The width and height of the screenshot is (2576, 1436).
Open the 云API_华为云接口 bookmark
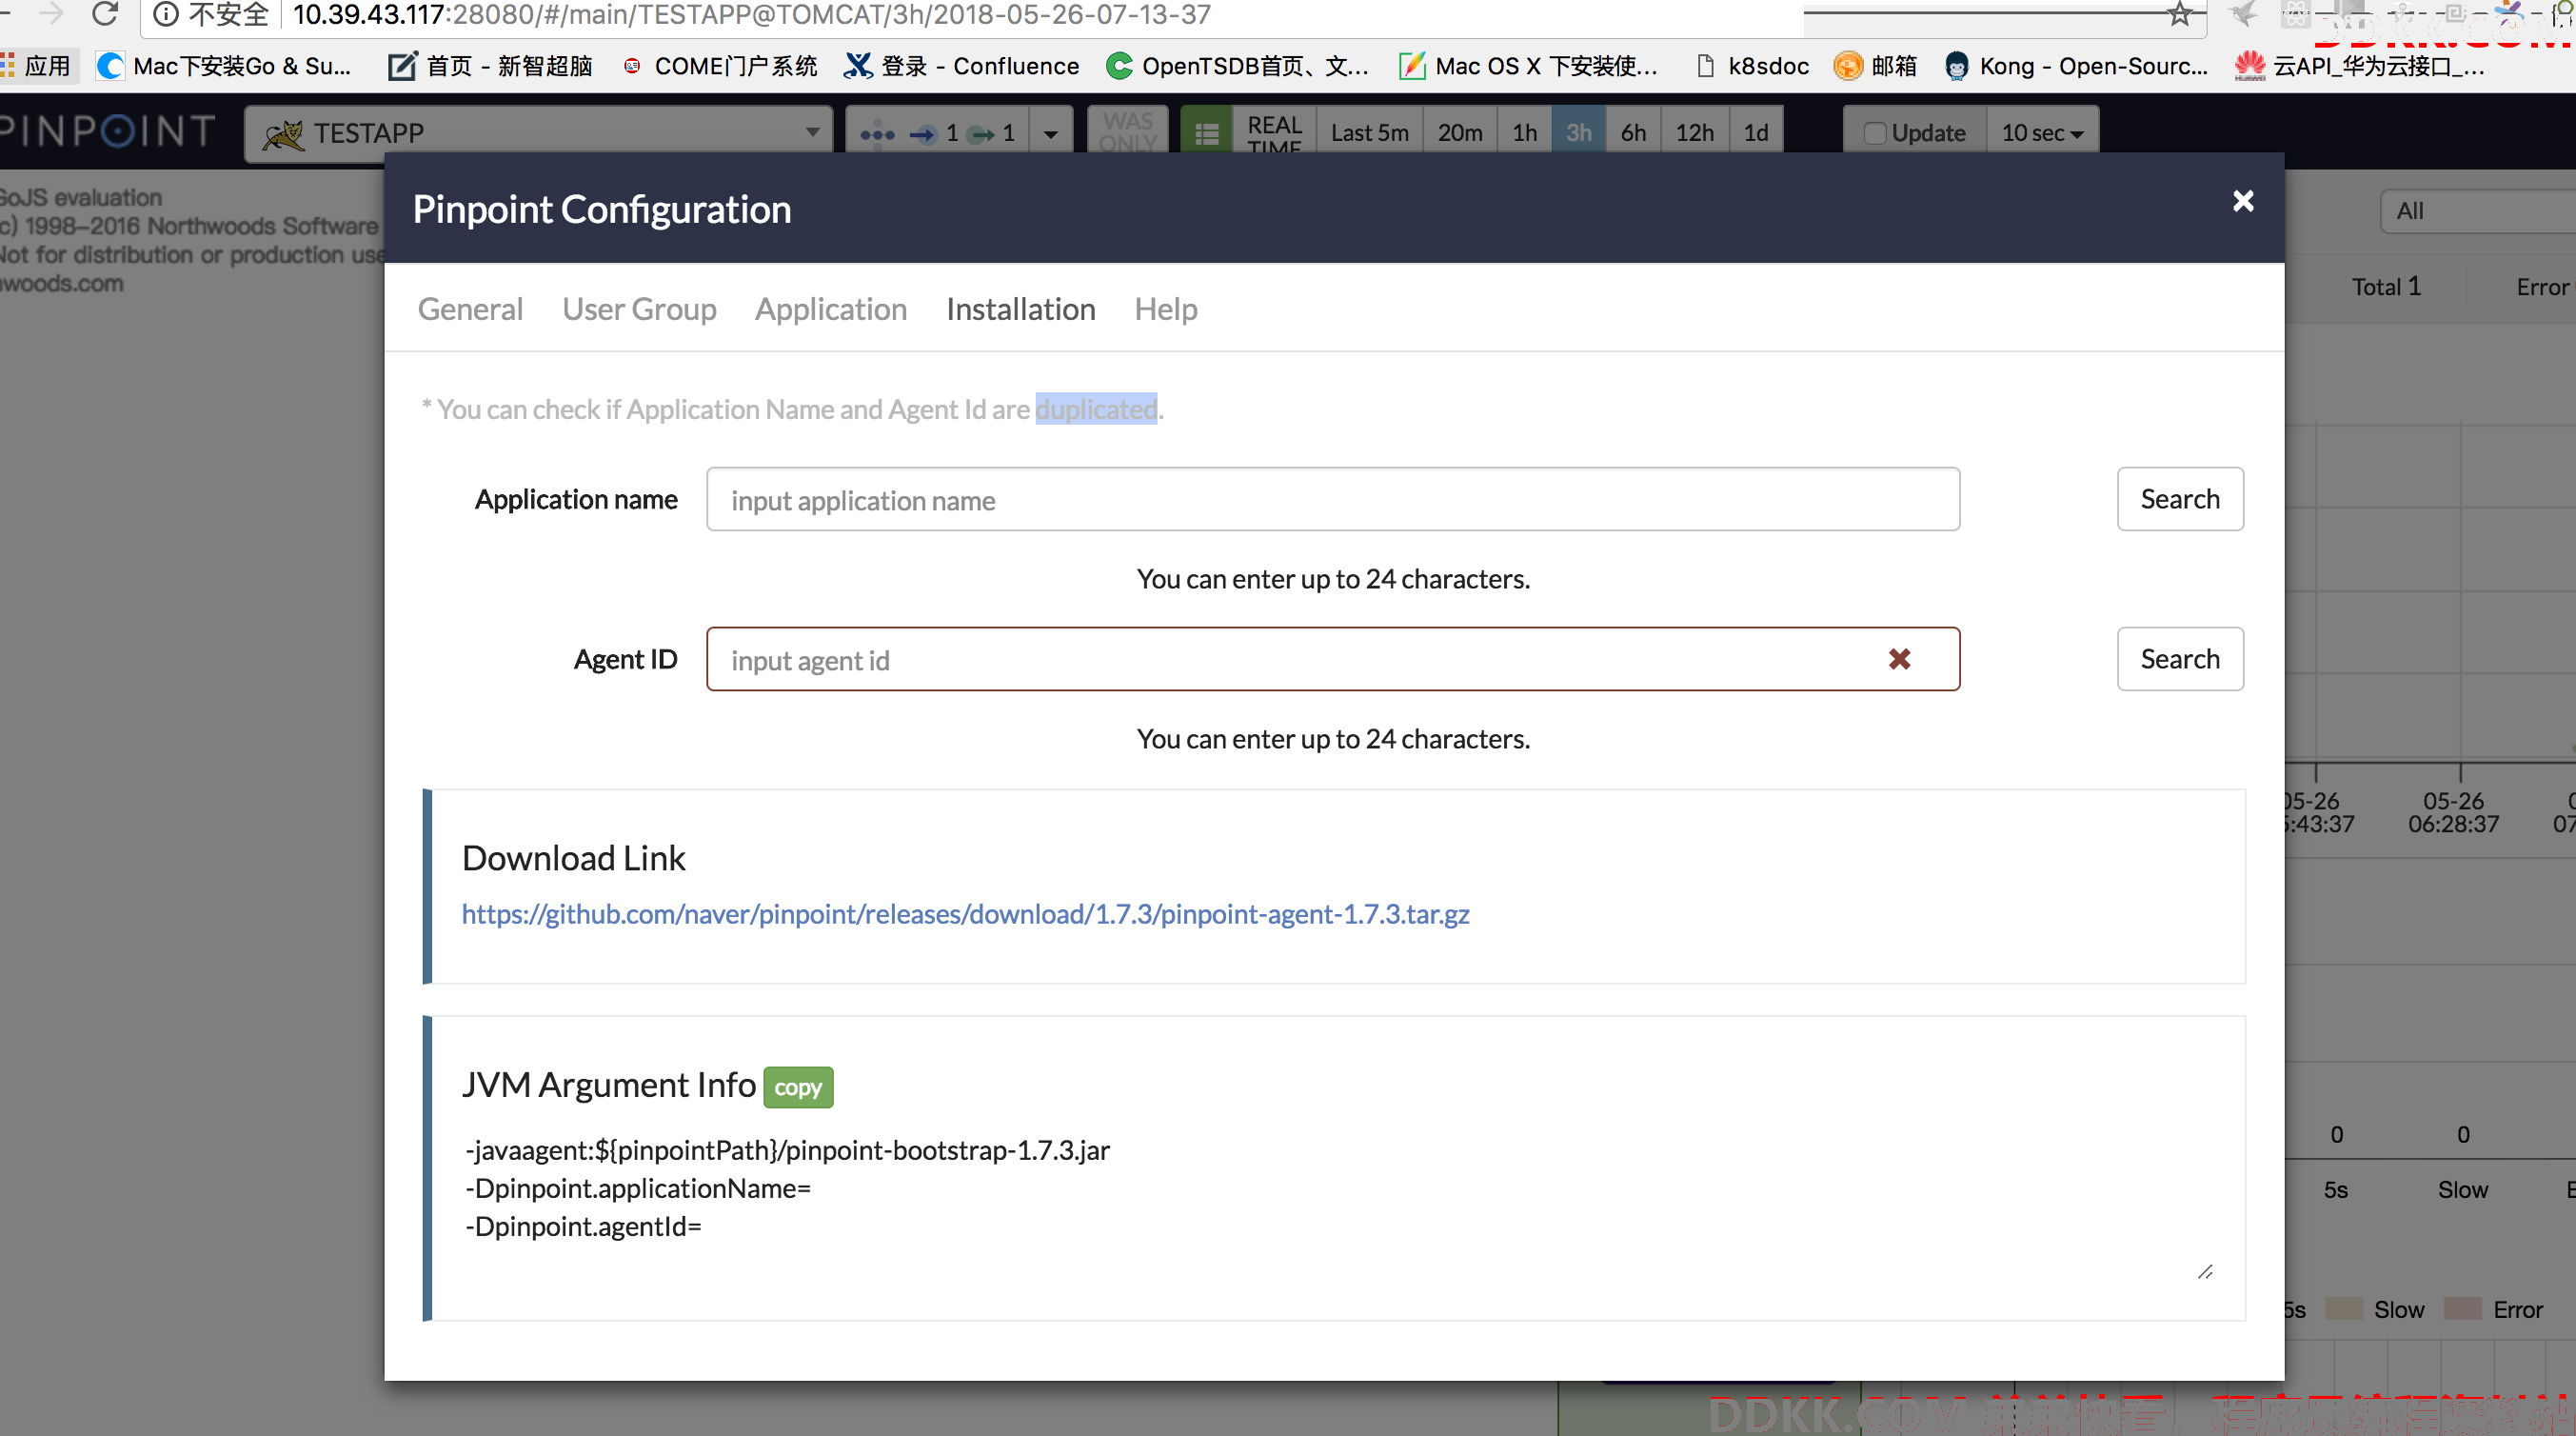click(x=2361, y=66)
